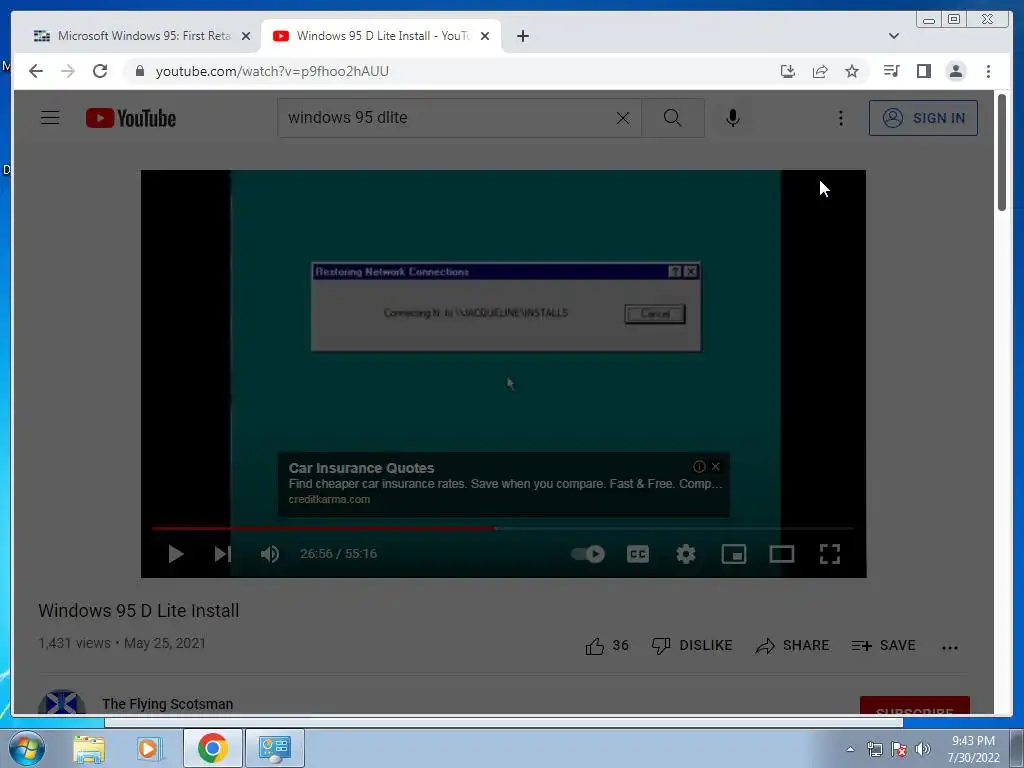Viewport: 1024px width, 768px height.
Task: Open a new Chrome tab
Action: point(522,36)
